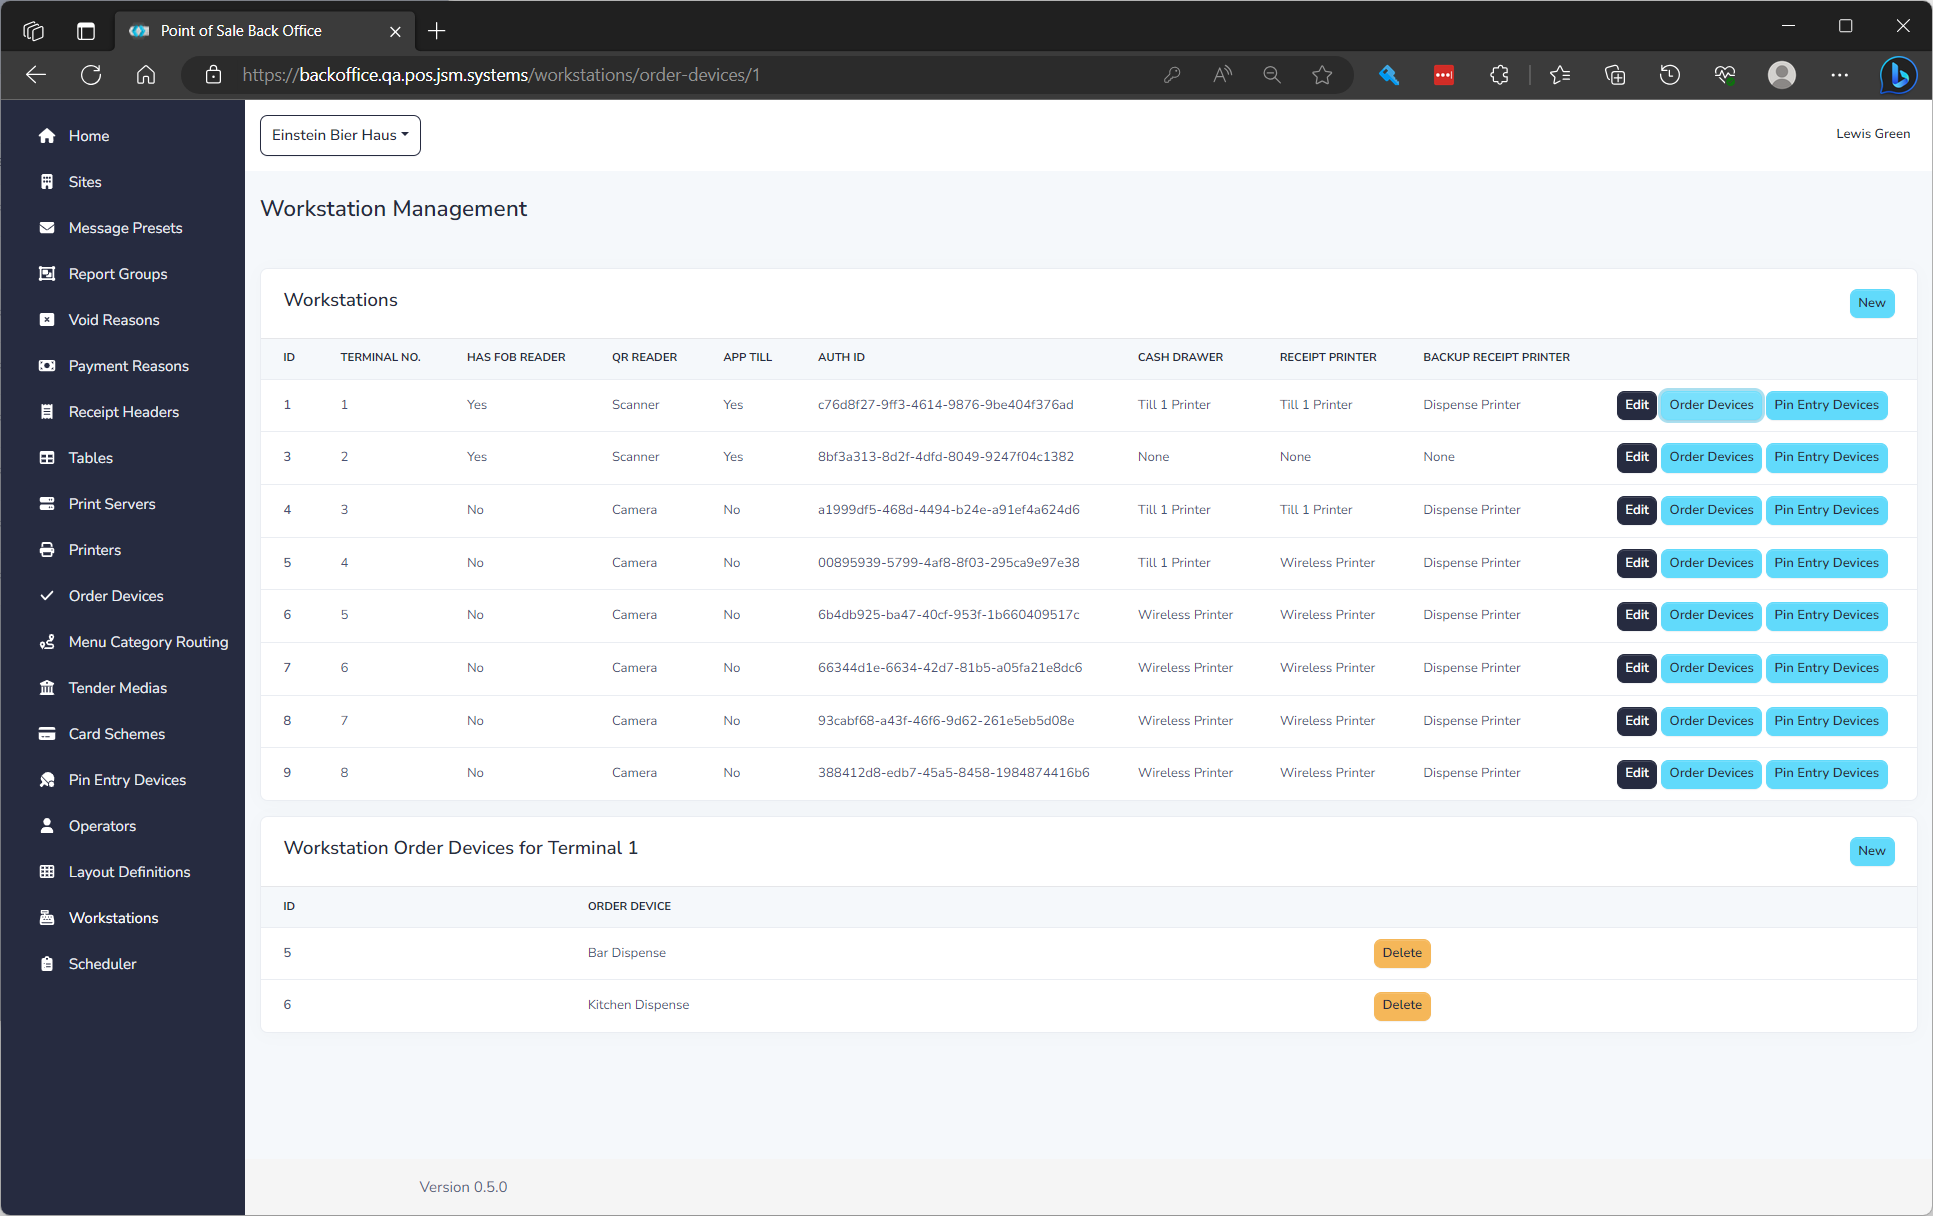Click New button for Workstation Order Devices
1933x1216 pixels.
coord(1871,851)
